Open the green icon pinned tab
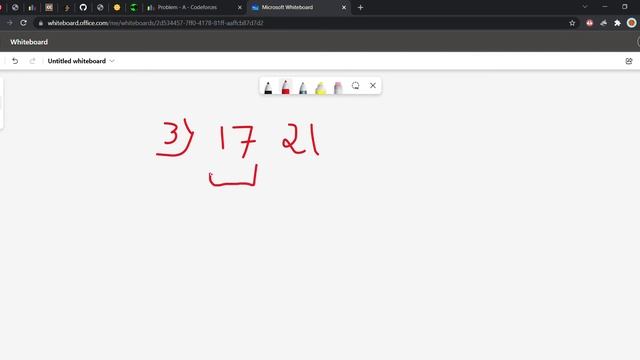Image resolution: width=640 pixels, height=360 pixels. [x=133, y=7]
